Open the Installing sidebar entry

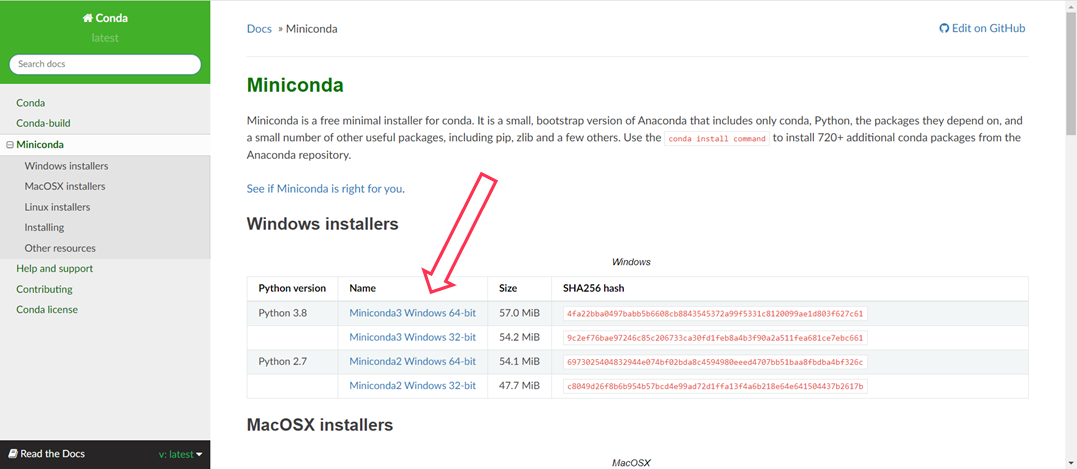click(44, 227)
